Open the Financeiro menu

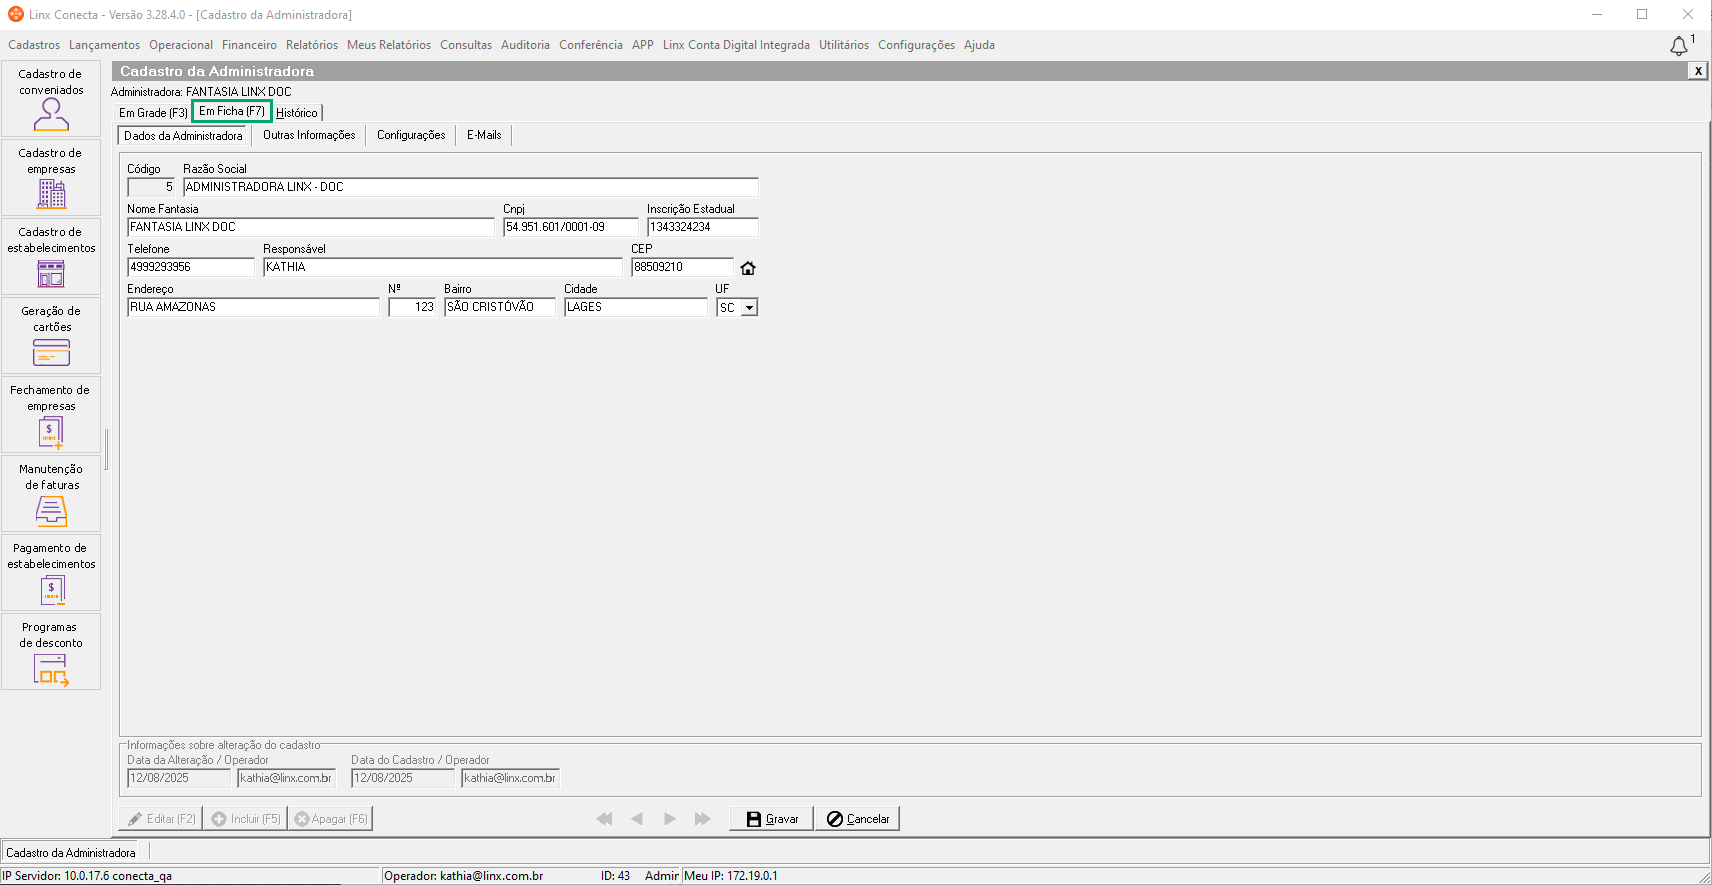coord(249,45)
